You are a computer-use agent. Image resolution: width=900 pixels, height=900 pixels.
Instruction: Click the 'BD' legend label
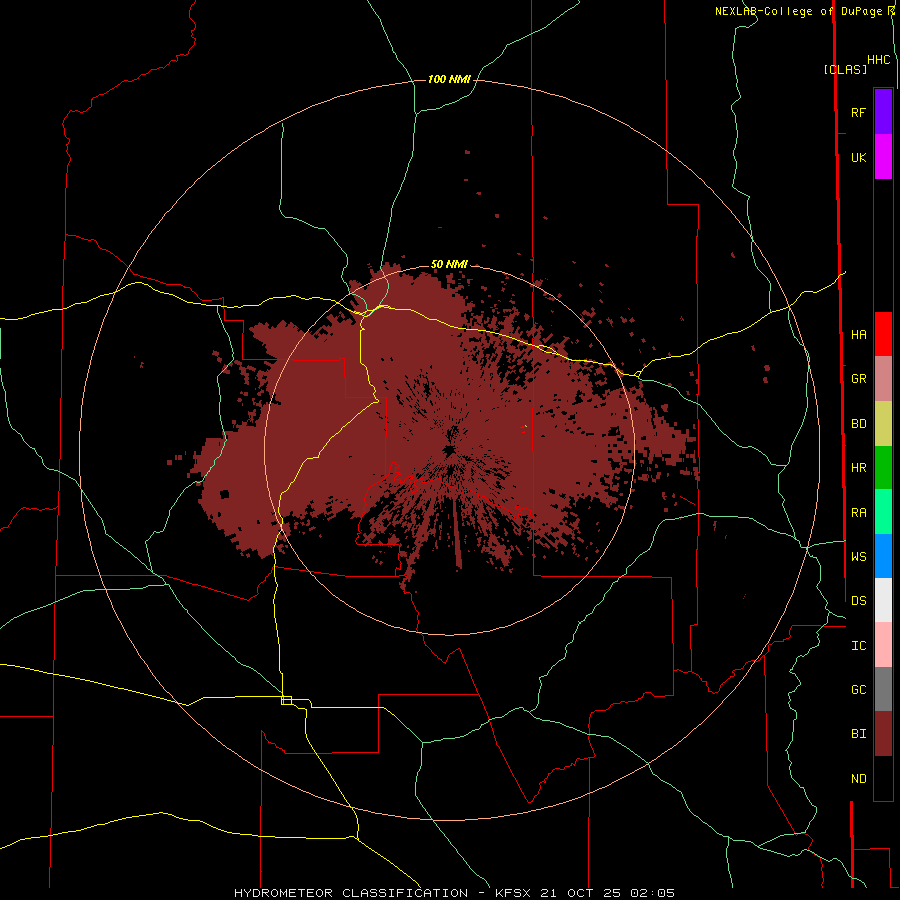pyautogui.click(x=858, y=424)
